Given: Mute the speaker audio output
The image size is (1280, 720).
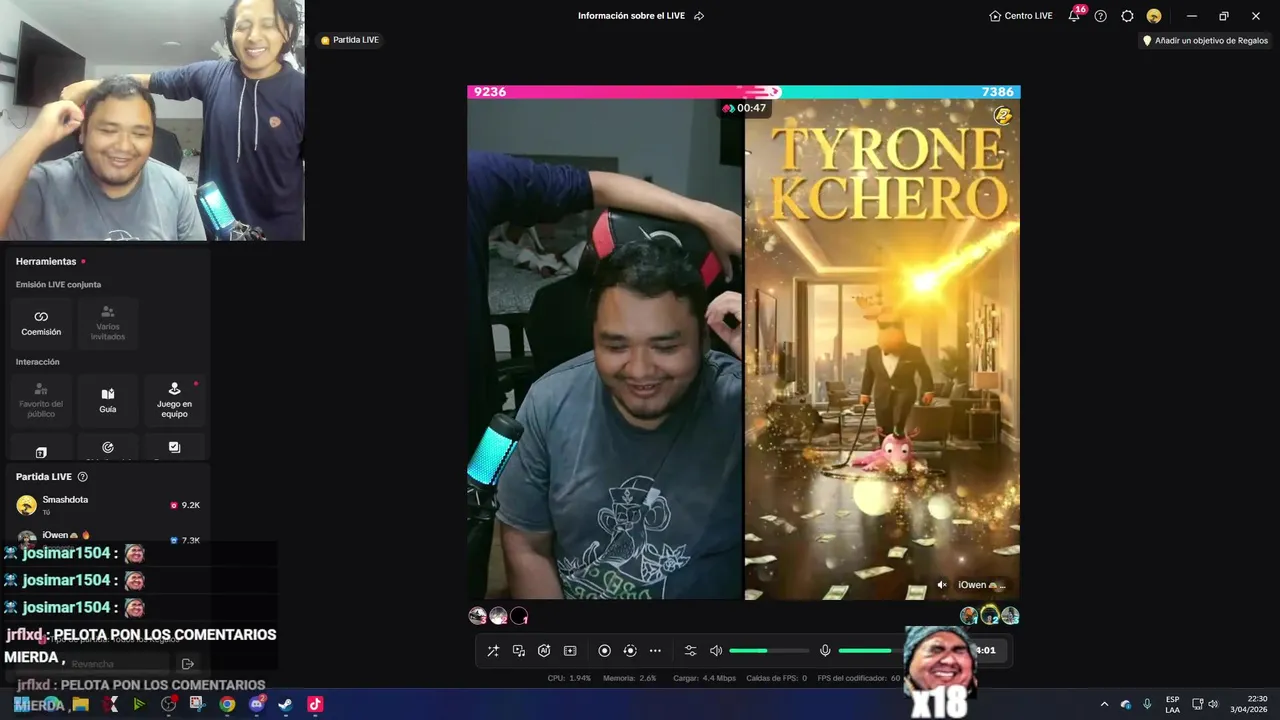Looking at the screenshot, I should [716, 651].
